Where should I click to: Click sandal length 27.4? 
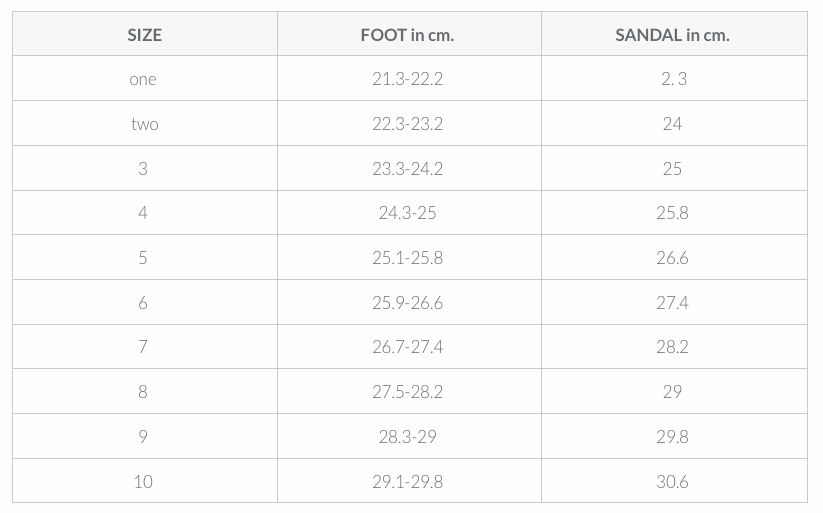[672, 303]
